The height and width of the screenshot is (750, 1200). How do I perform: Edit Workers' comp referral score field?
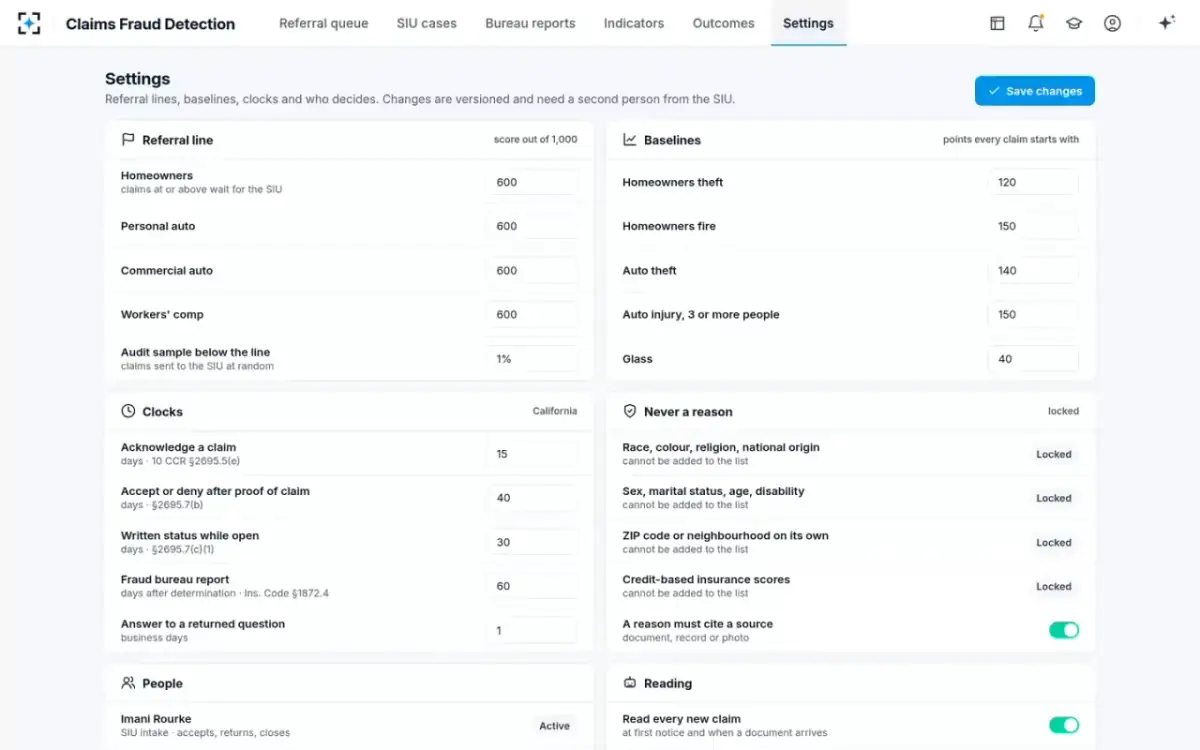(532, 314)
